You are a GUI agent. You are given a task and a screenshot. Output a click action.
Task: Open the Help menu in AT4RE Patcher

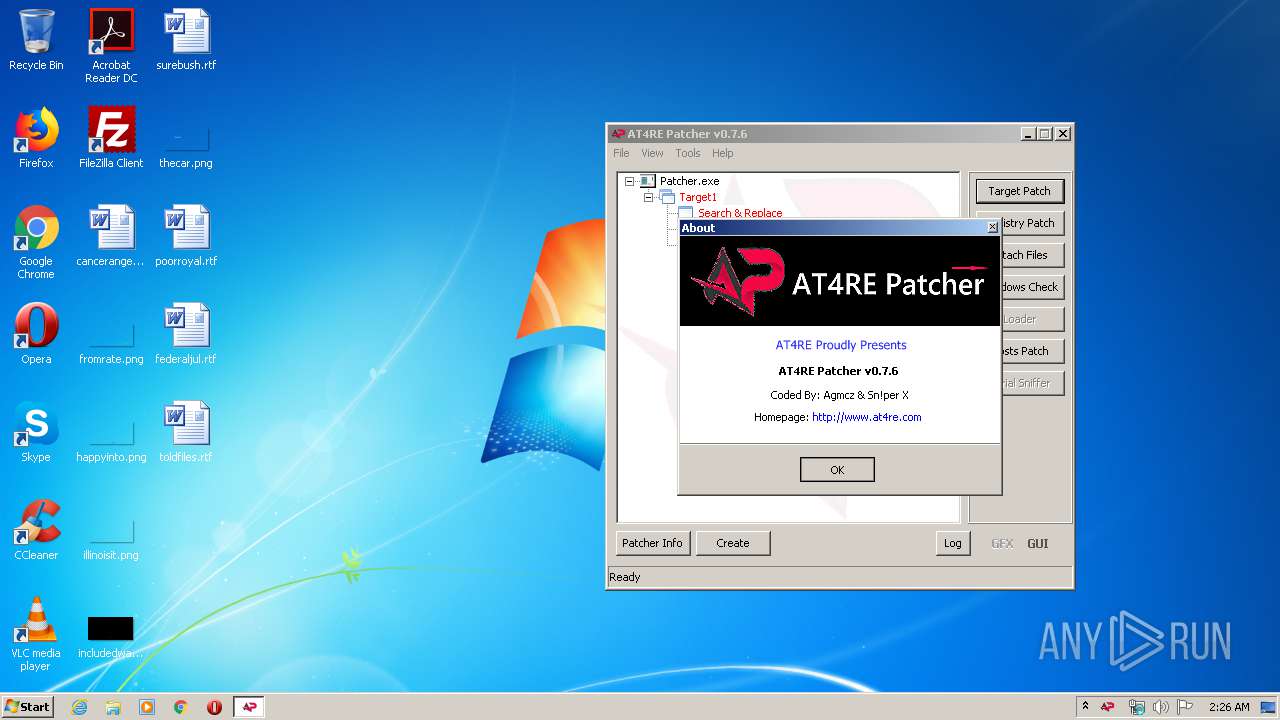point(722,153)
